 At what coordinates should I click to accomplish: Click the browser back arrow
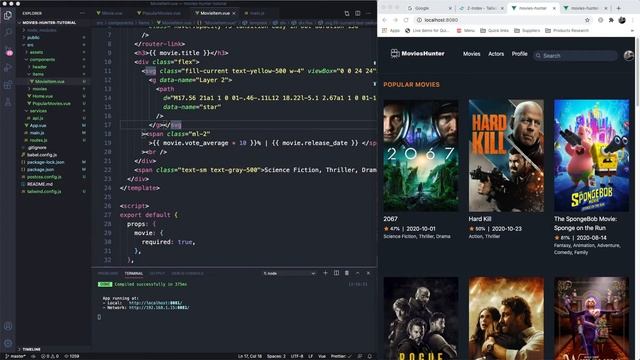point(384,20)
